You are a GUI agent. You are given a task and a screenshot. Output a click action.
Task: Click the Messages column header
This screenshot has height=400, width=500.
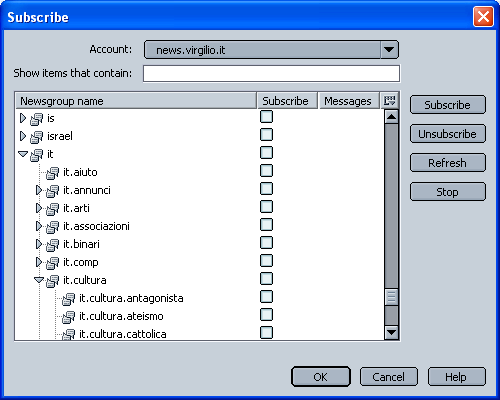coord(349,101)
